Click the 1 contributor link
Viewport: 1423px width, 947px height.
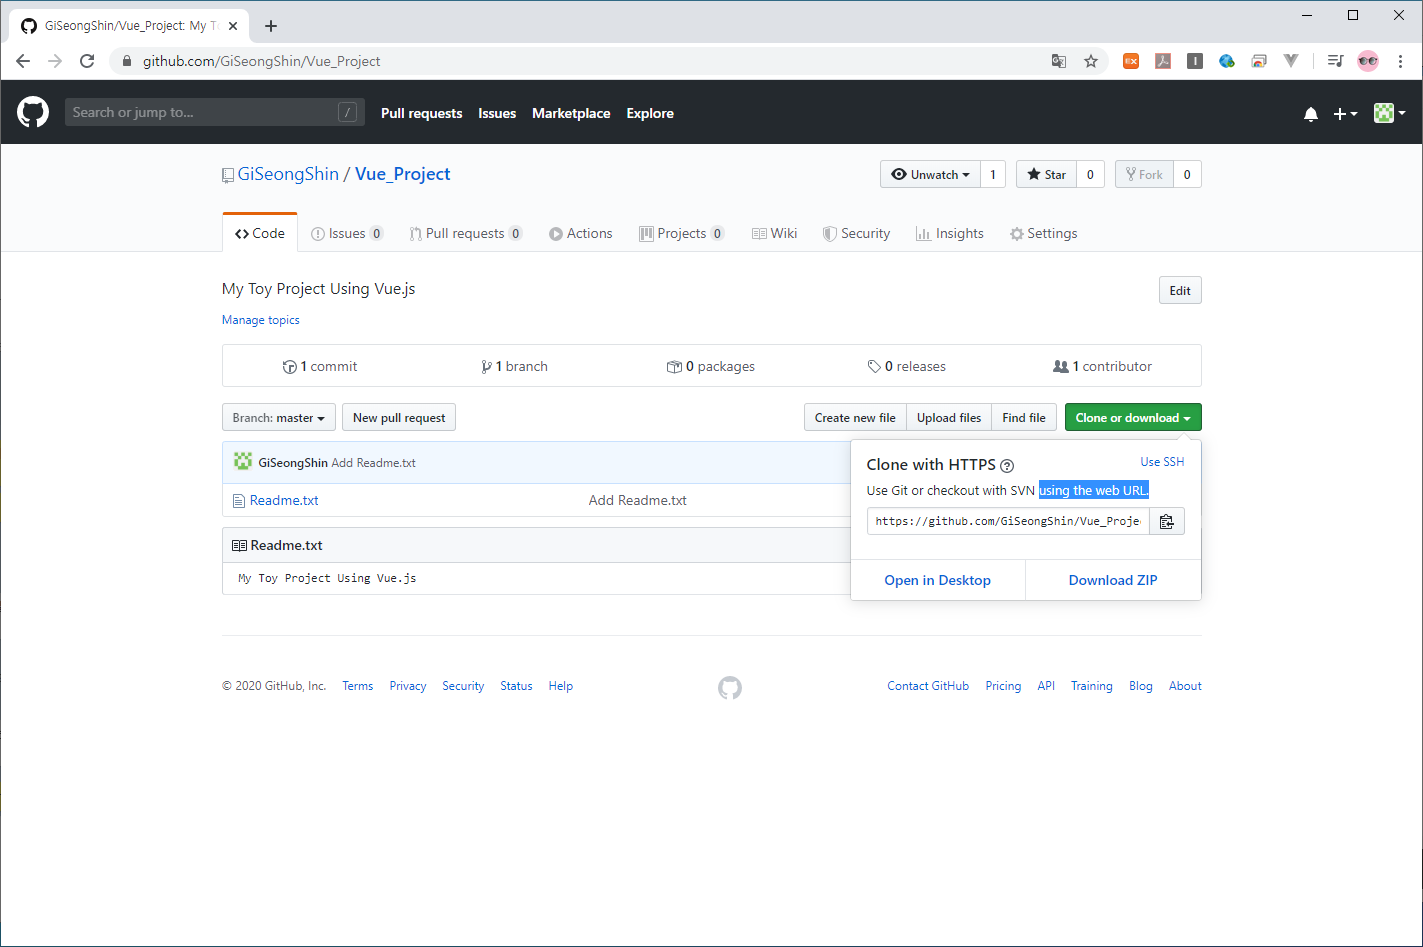point(1103,366)
